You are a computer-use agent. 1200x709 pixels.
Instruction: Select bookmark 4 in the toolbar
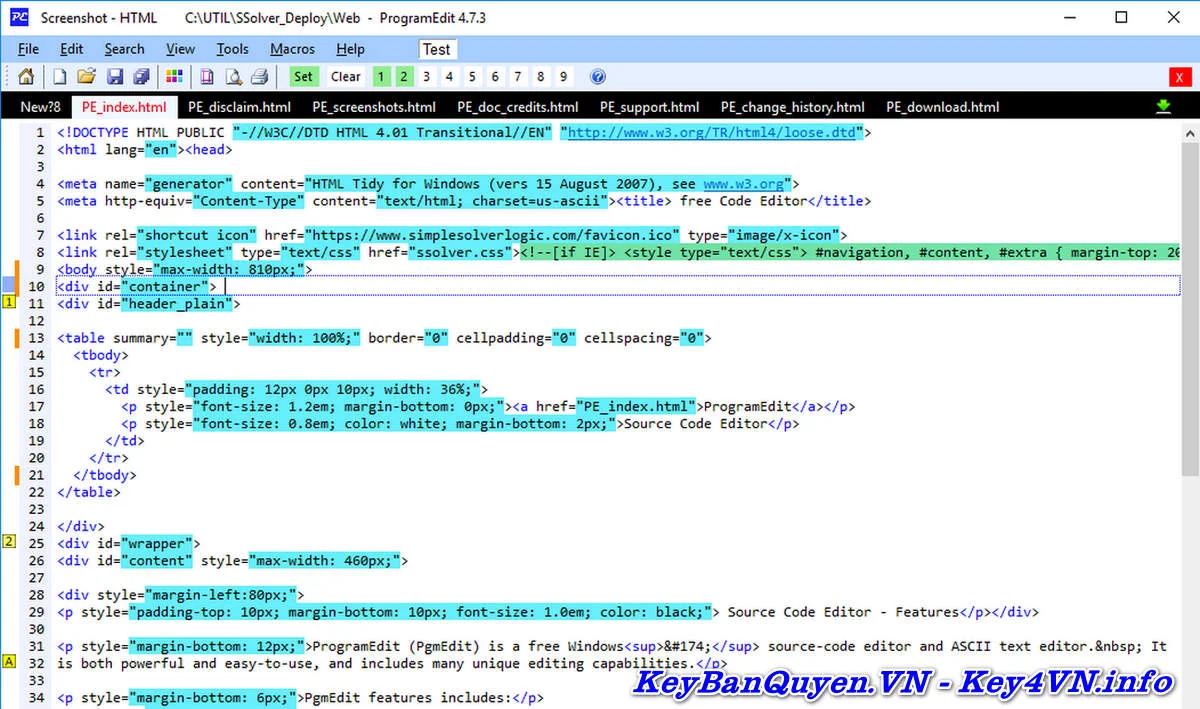[x=449, y=77]
